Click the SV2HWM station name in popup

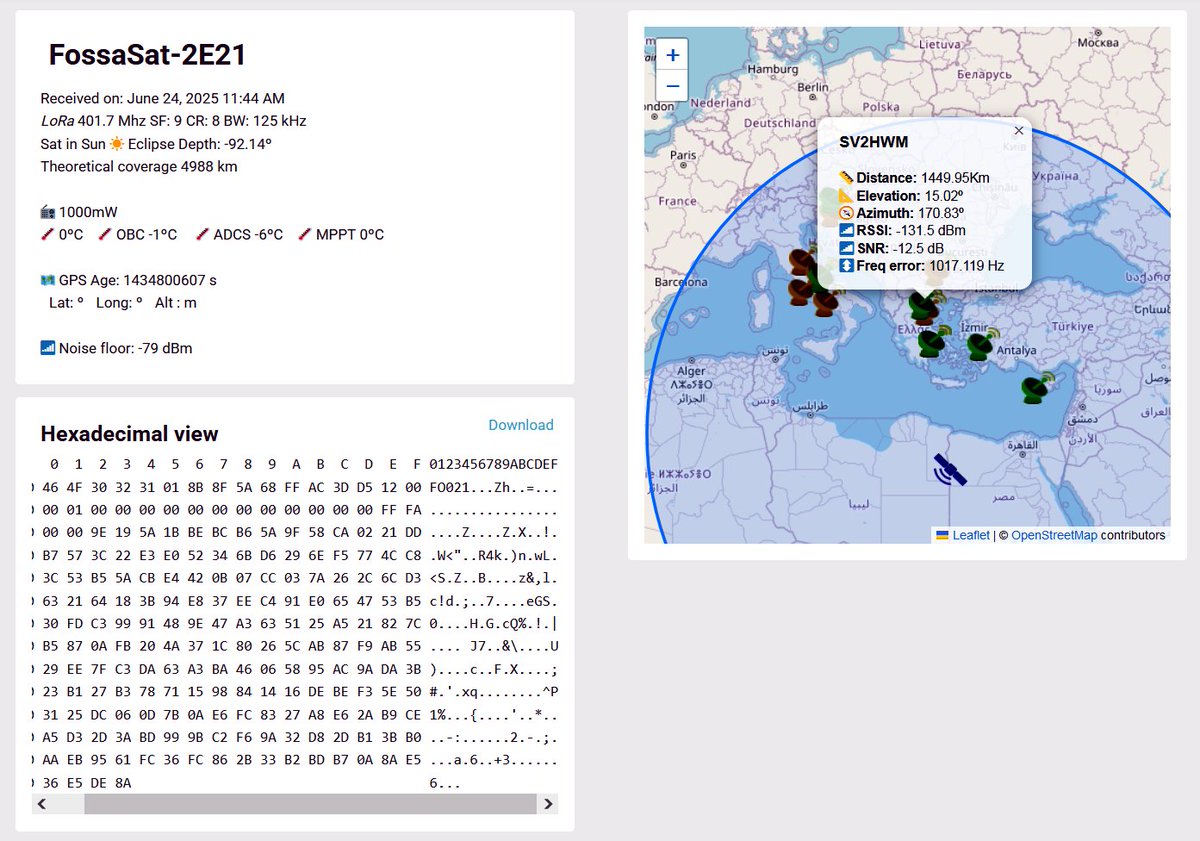[873, 142]
